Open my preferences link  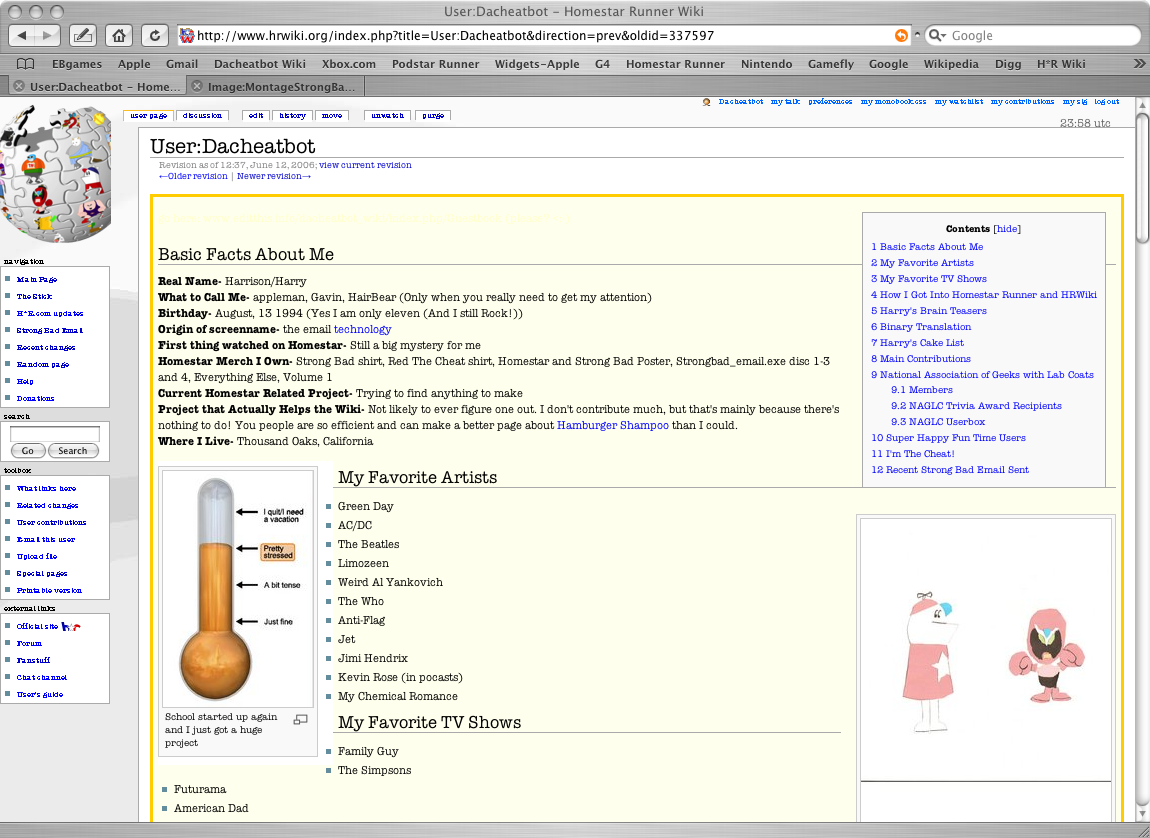[x=830, y=102]
